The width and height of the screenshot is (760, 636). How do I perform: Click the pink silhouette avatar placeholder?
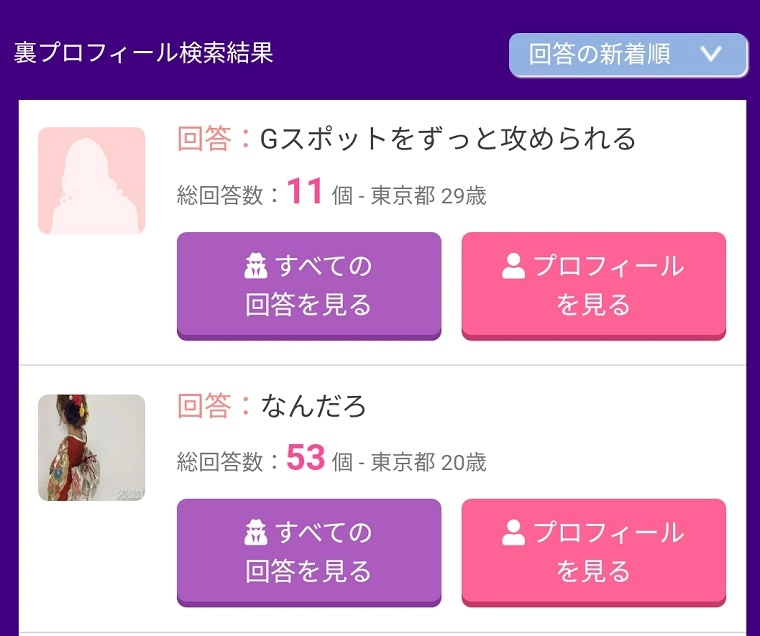[x=92, y=181]
